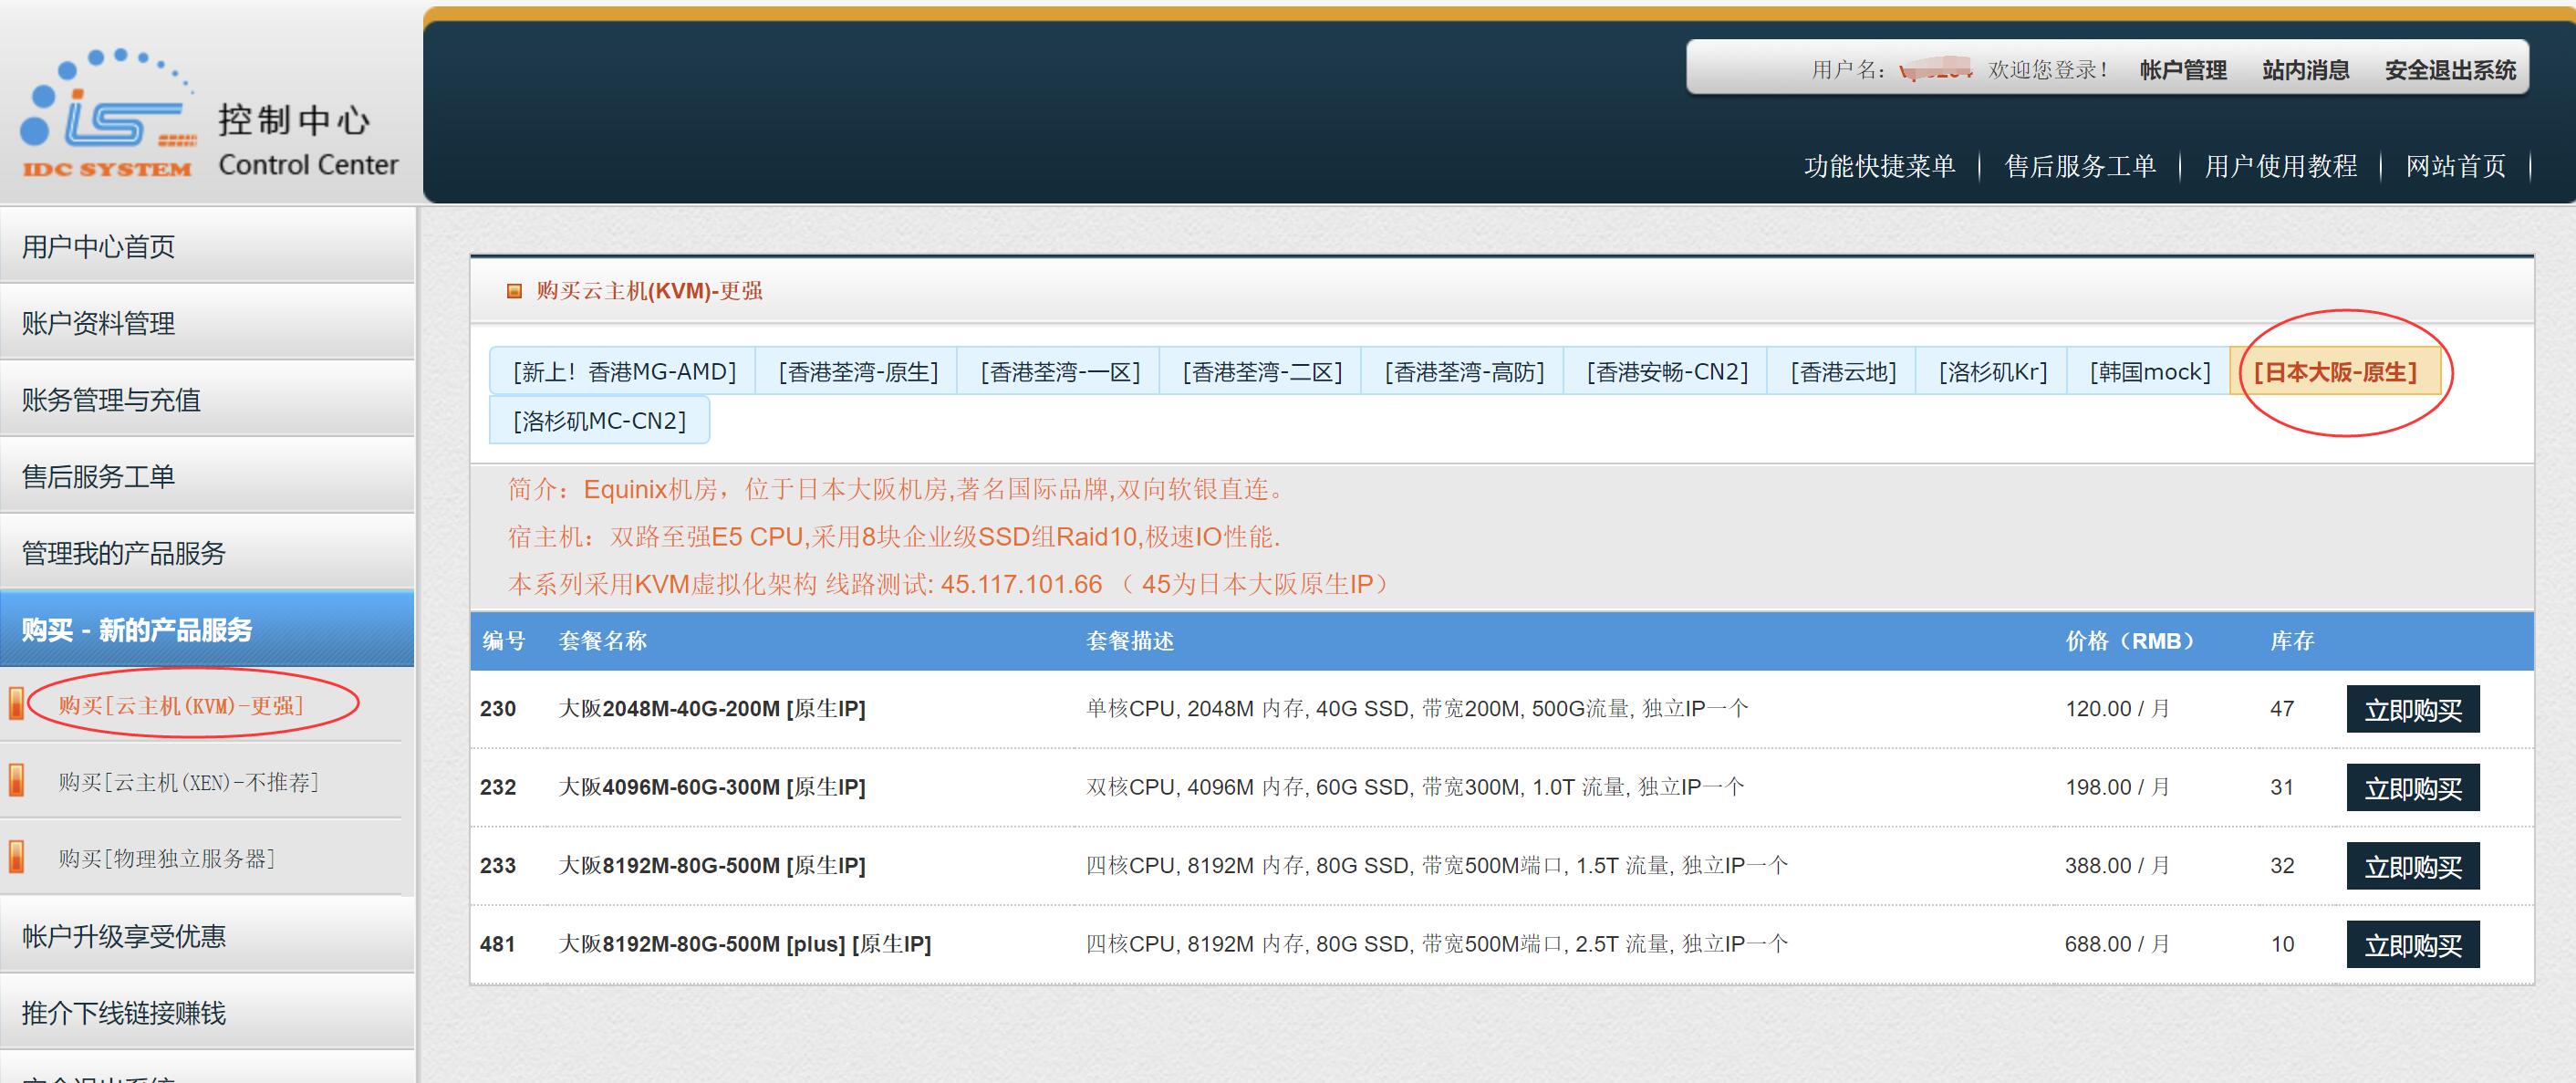Click orange icon beside 购买[云主机(KVM)-更强]

(x=16, y=704)
